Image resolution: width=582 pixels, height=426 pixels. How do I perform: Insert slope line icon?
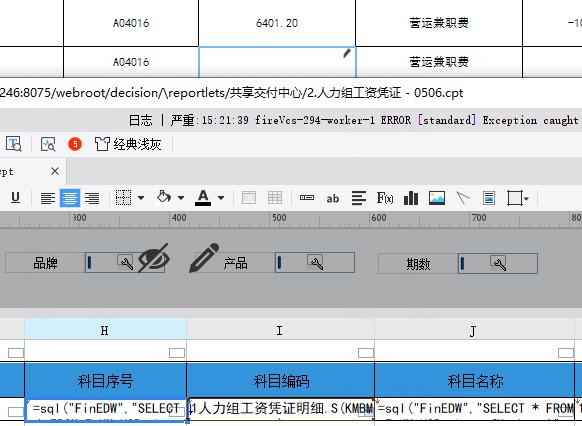click(463, 198)
